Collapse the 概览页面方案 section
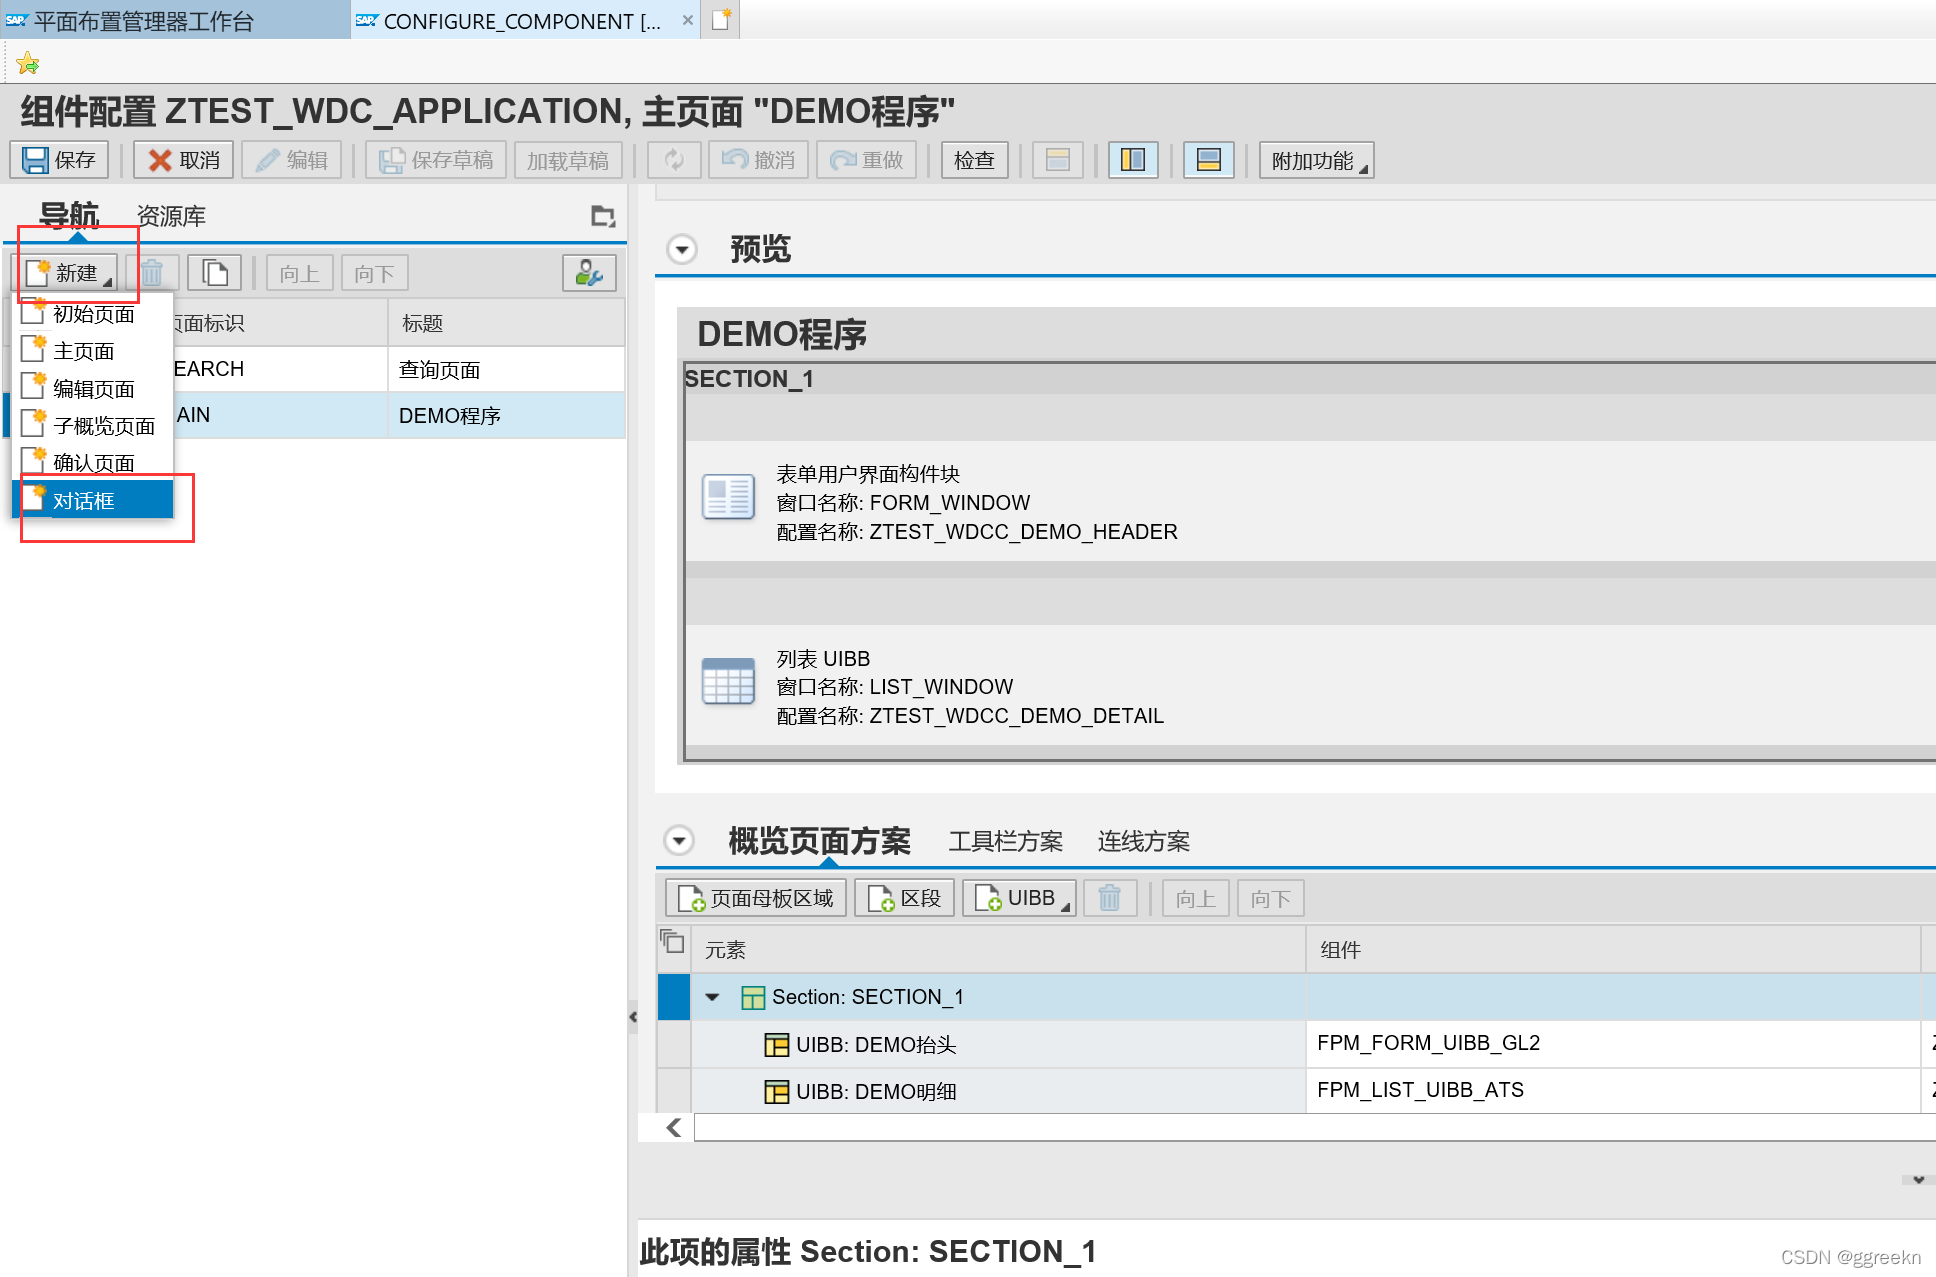Viewport: 1936px width, 1277px height. pyautogui.click(x=679, y=840)
